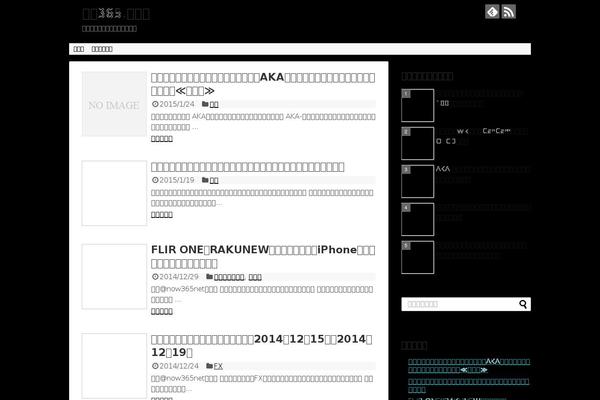The height and width of the screenshot is (400, 600).
Task: Open popular post thumbnail ranked 4
Action: pyautogui.click(x=417, y=219)
